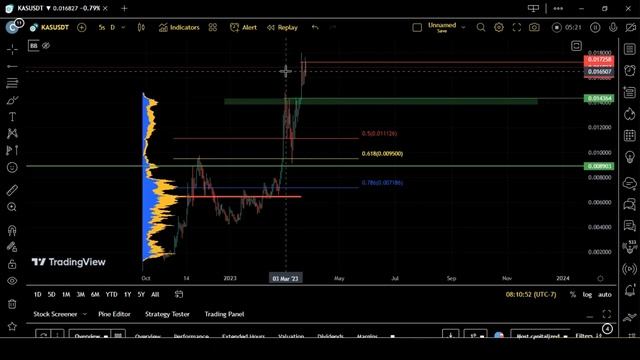640x360 pixels.
Task: Expand the Stock Screener dropdown
Action: 84,314
